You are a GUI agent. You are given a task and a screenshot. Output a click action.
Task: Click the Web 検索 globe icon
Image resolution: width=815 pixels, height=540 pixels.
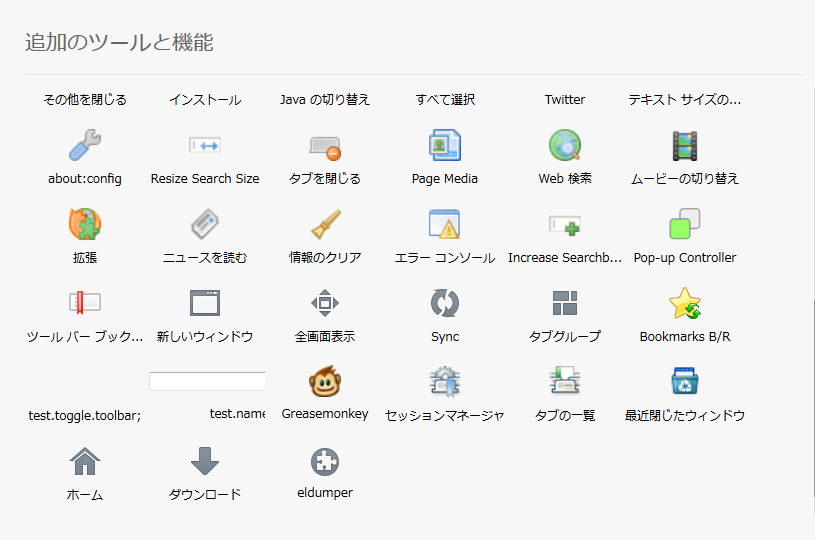click(565, 145)
